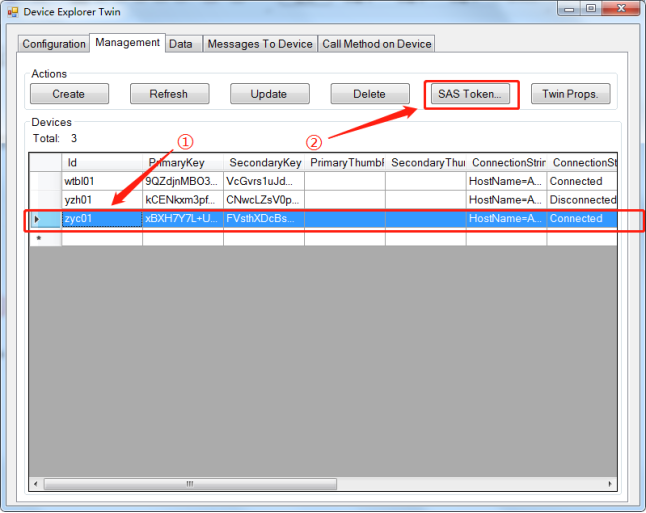Open the SAS Token dialog

(472, 94)
